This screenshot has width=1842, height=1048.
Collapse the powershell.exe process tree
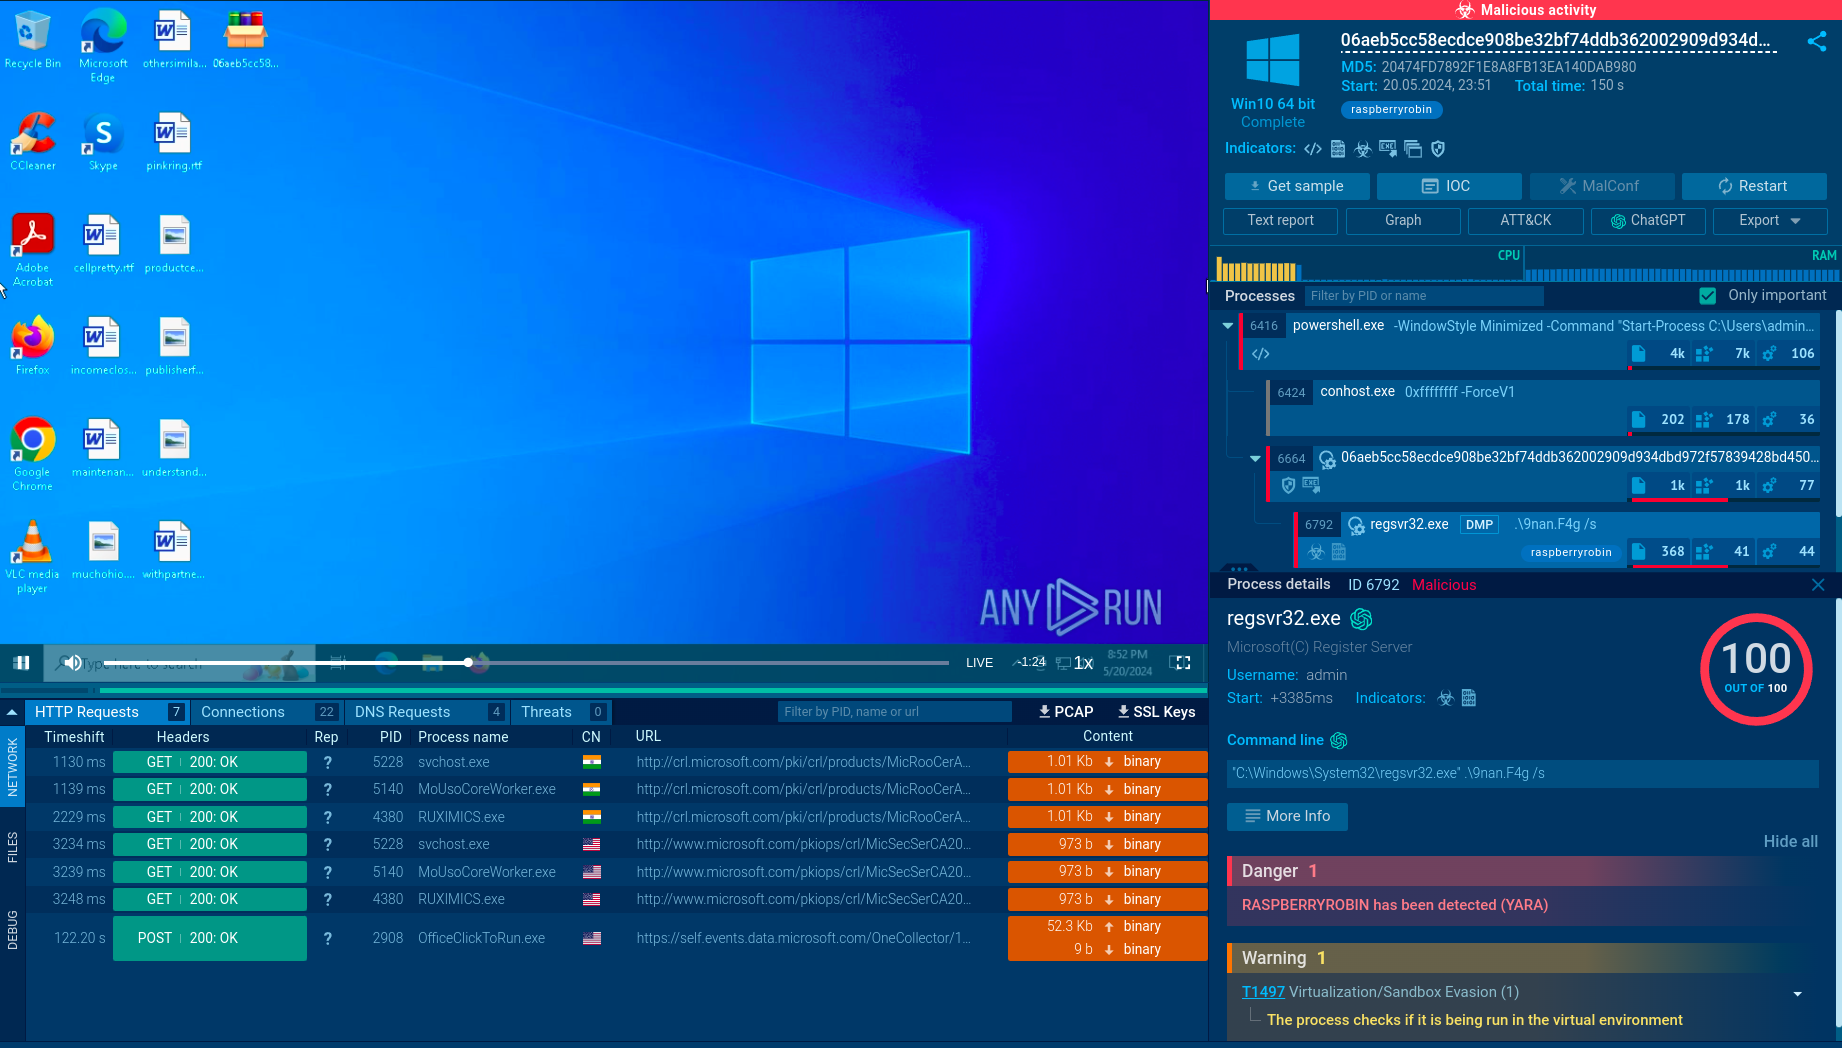point(1228,326)
